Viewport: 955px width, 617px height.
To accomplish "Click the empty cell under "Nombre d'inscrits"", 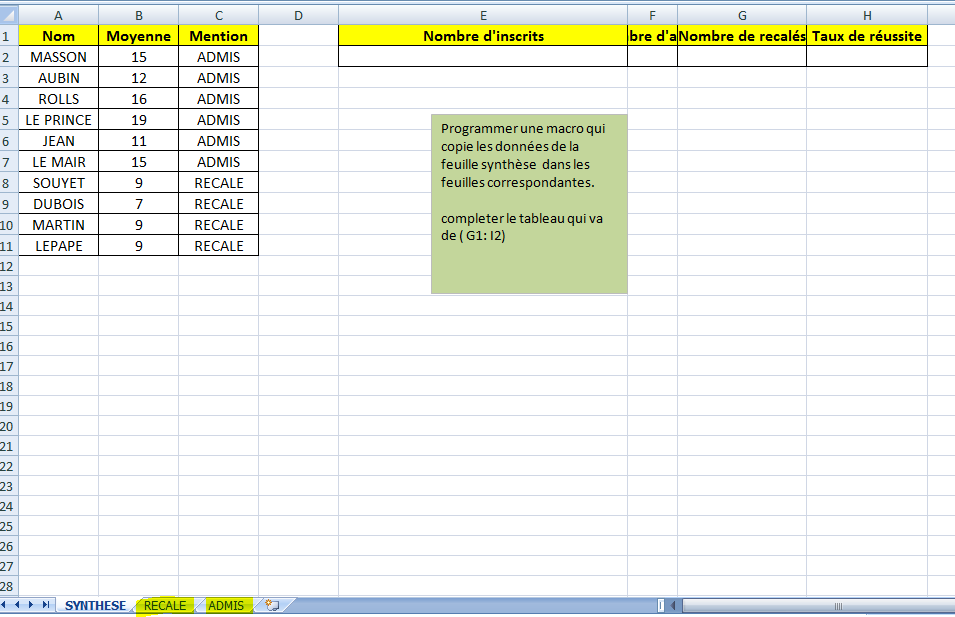I will pyautogui.click(x=483, y=57).
